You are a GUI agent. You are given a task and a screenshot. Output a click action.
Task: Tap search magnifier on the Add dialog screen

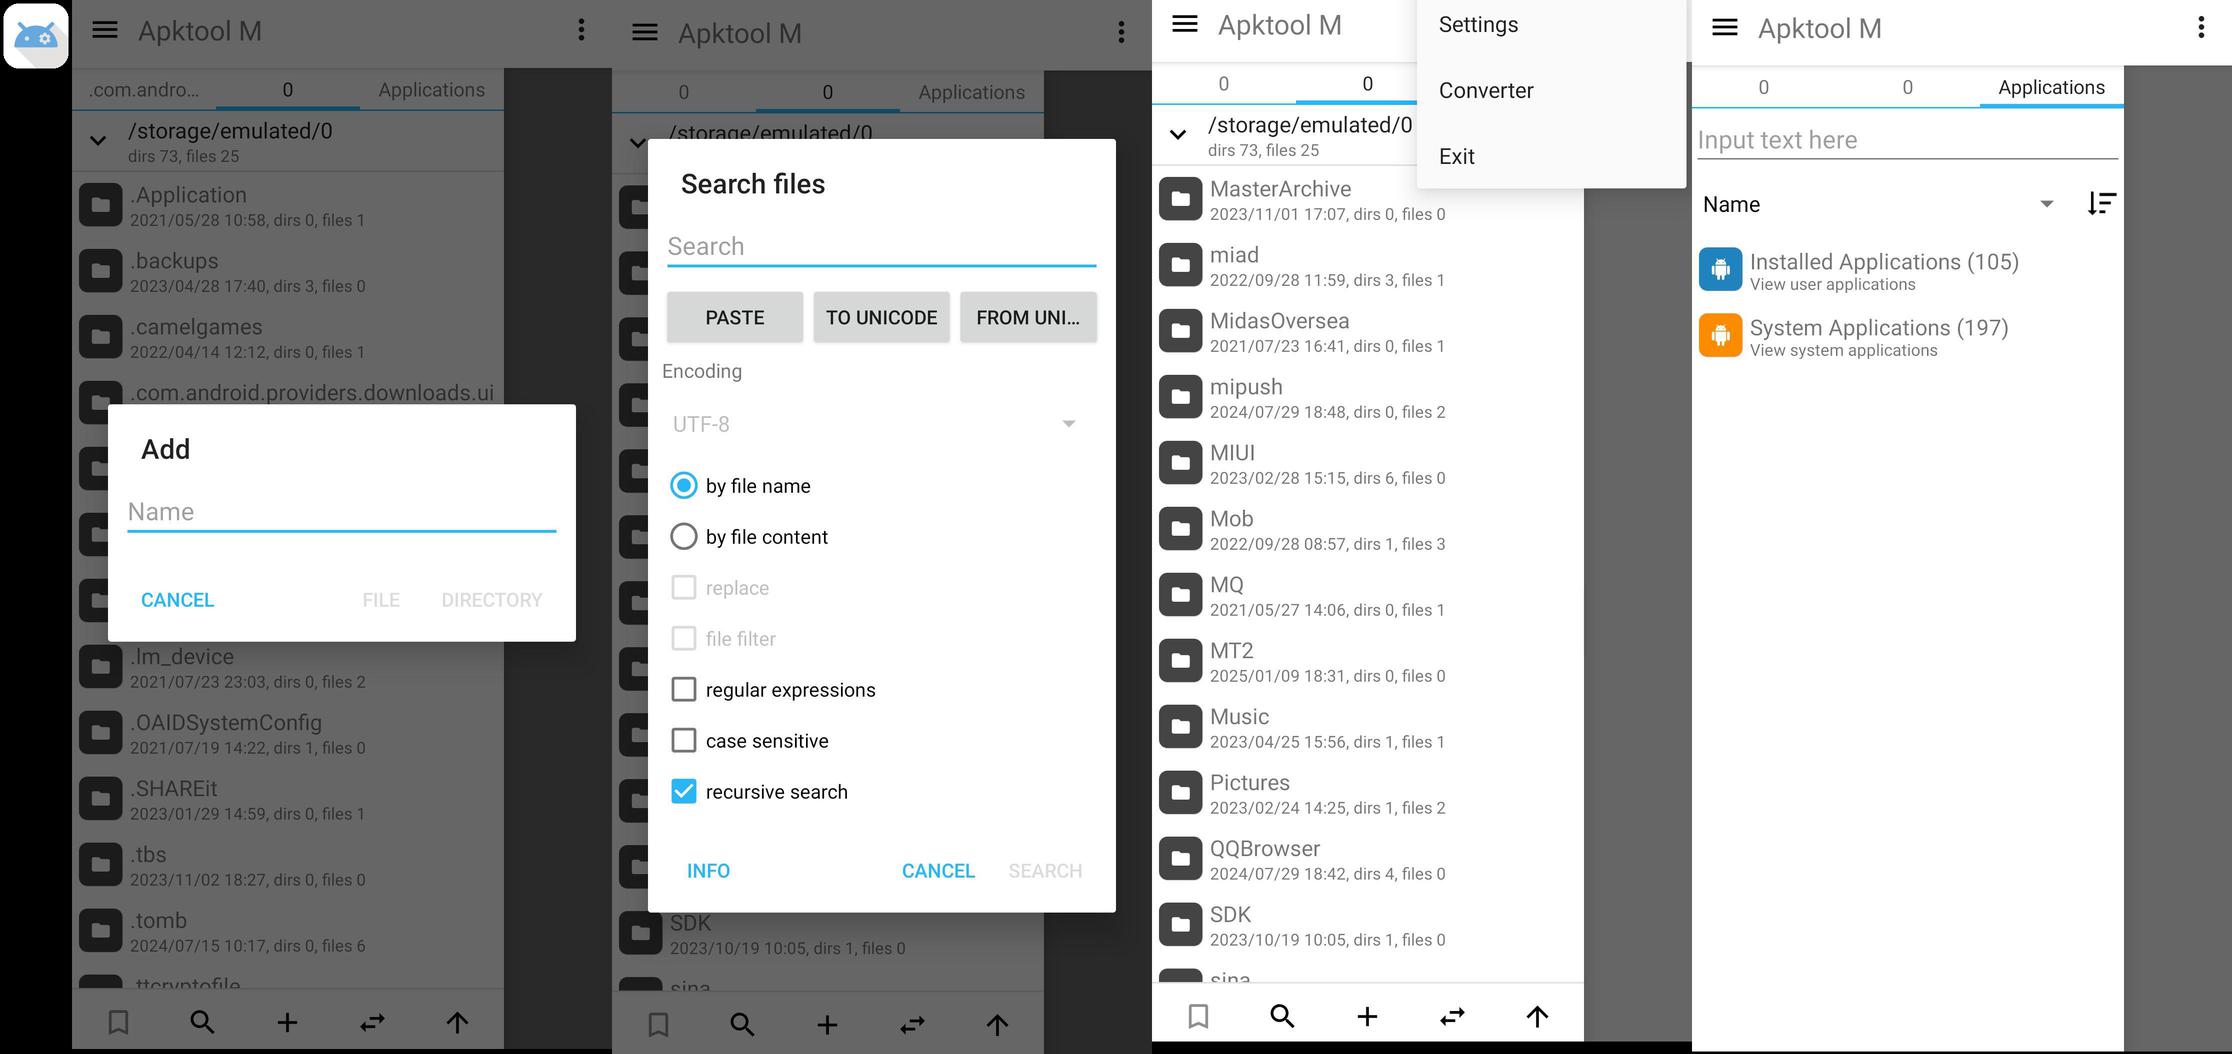202,1022
